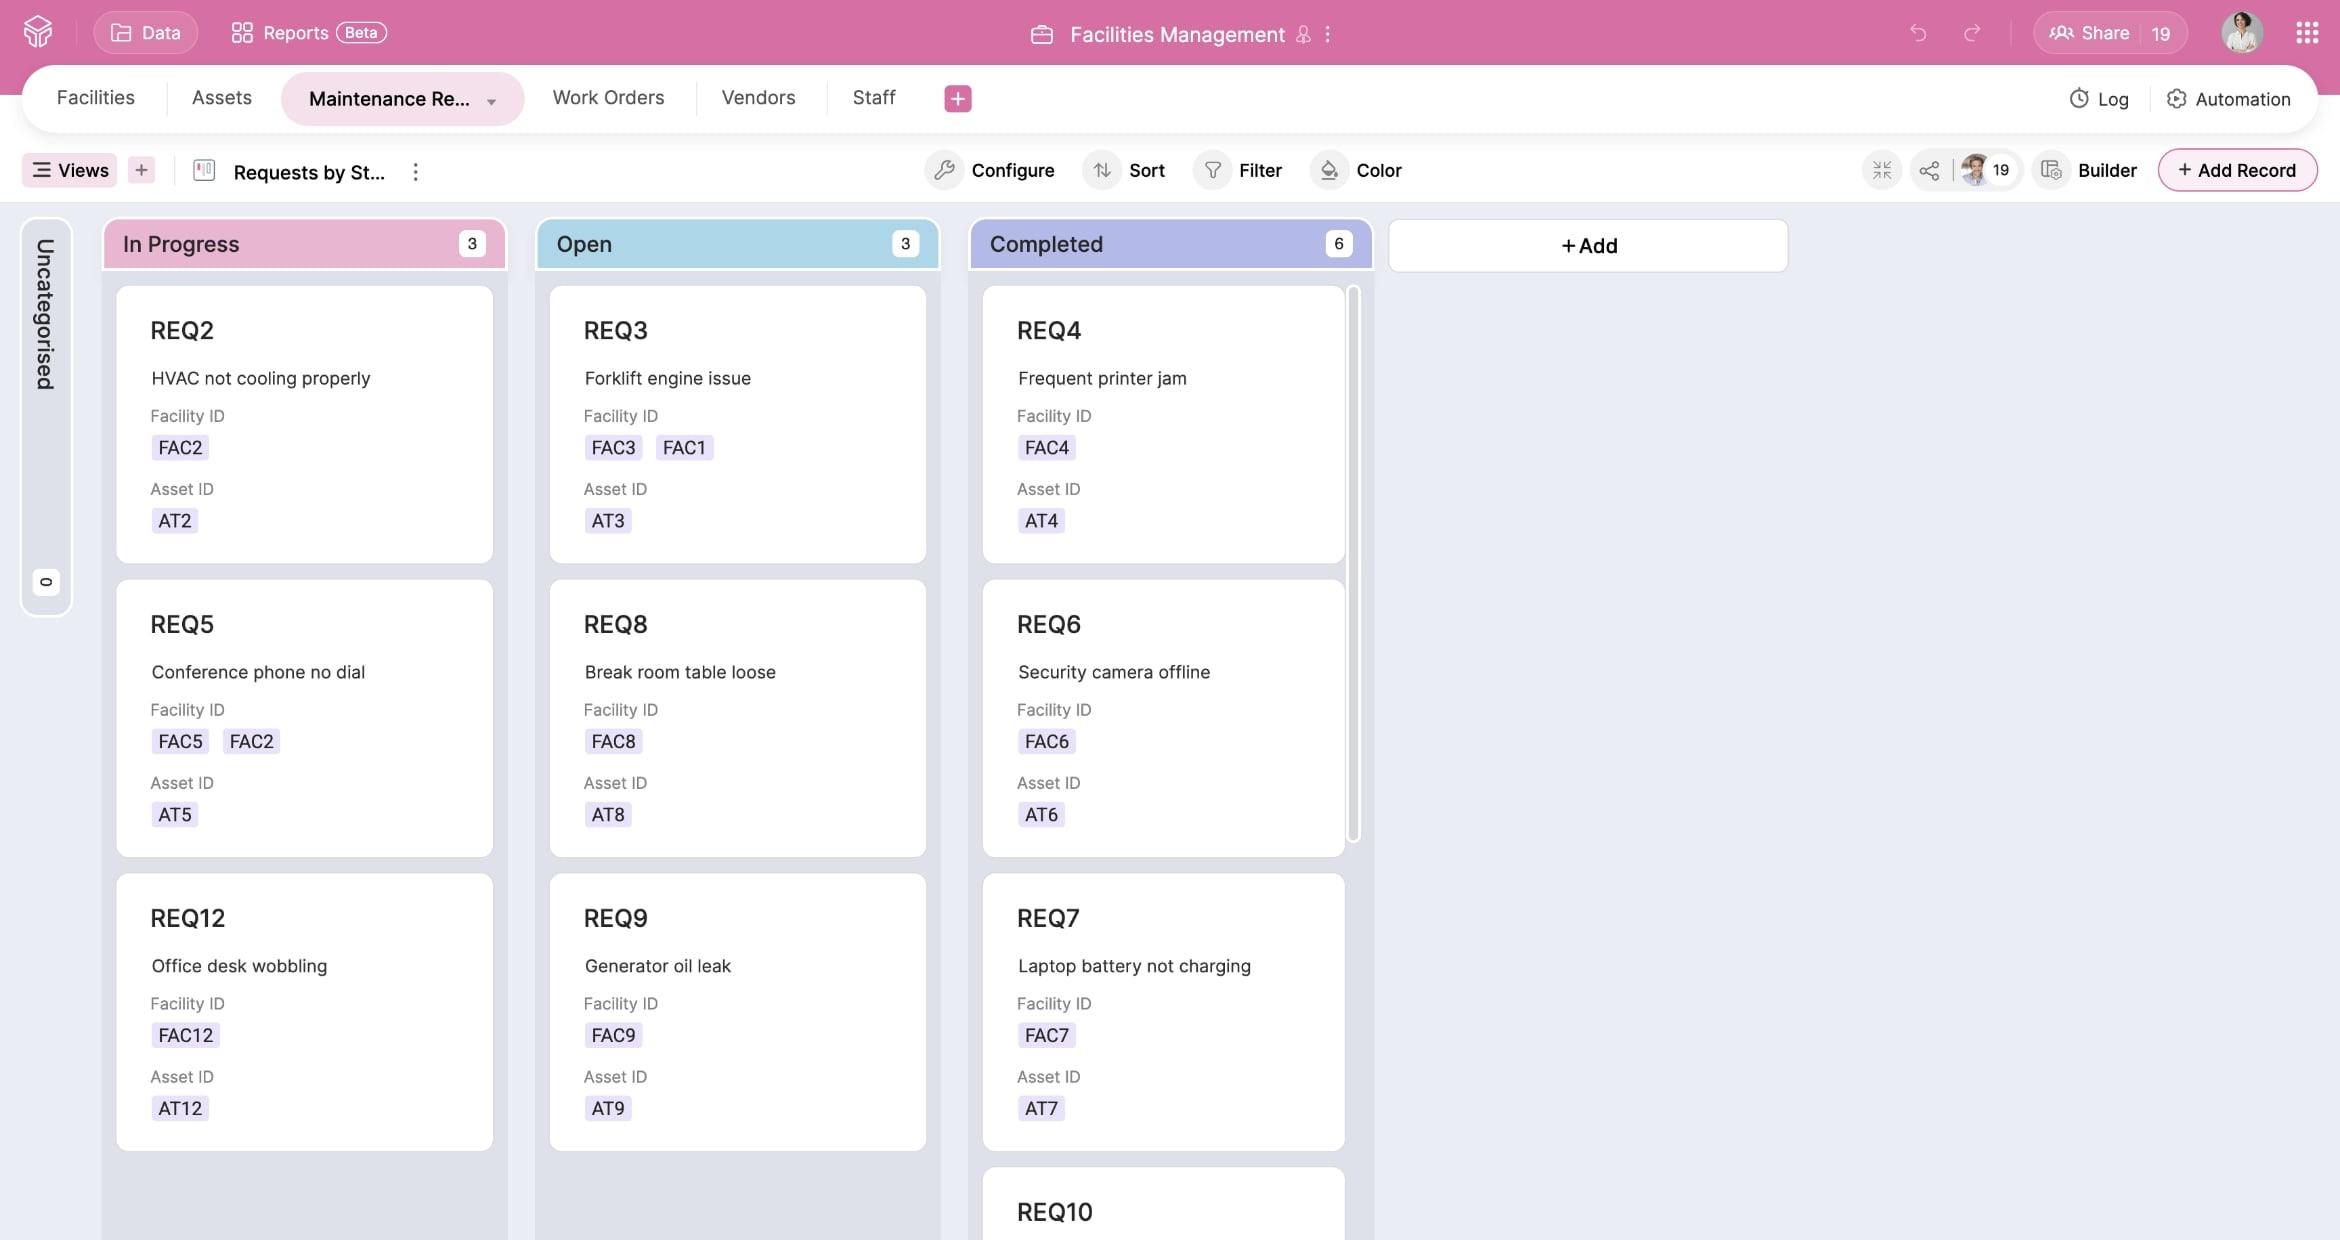Open Facilities Management title options menu

(1328, 34)
